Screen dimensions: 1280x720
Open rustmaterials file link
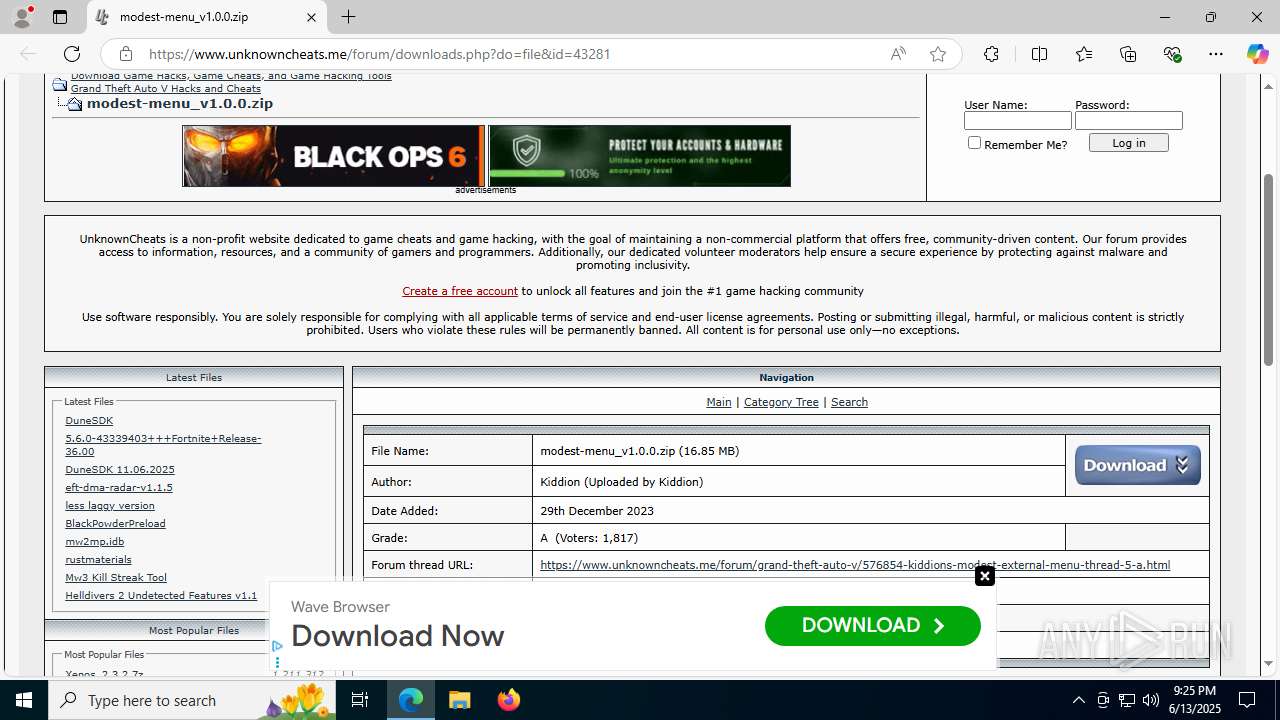98,560
